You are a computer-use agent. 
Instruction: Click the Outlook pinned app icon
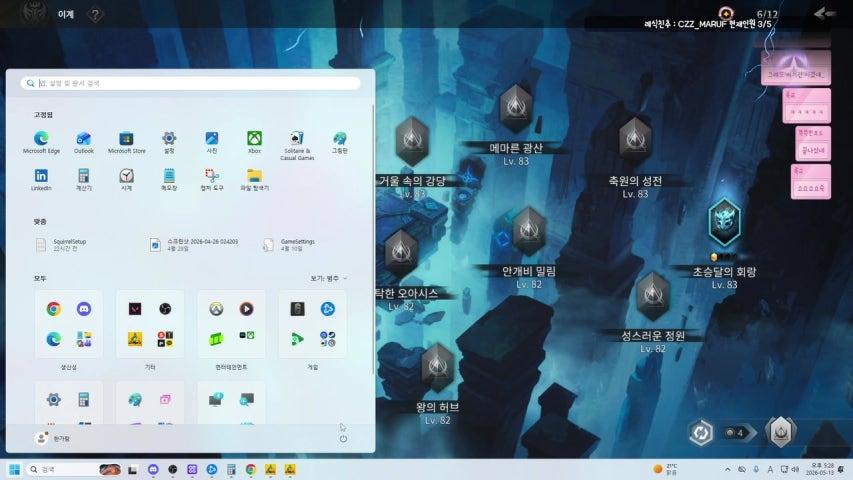point(84,143)
